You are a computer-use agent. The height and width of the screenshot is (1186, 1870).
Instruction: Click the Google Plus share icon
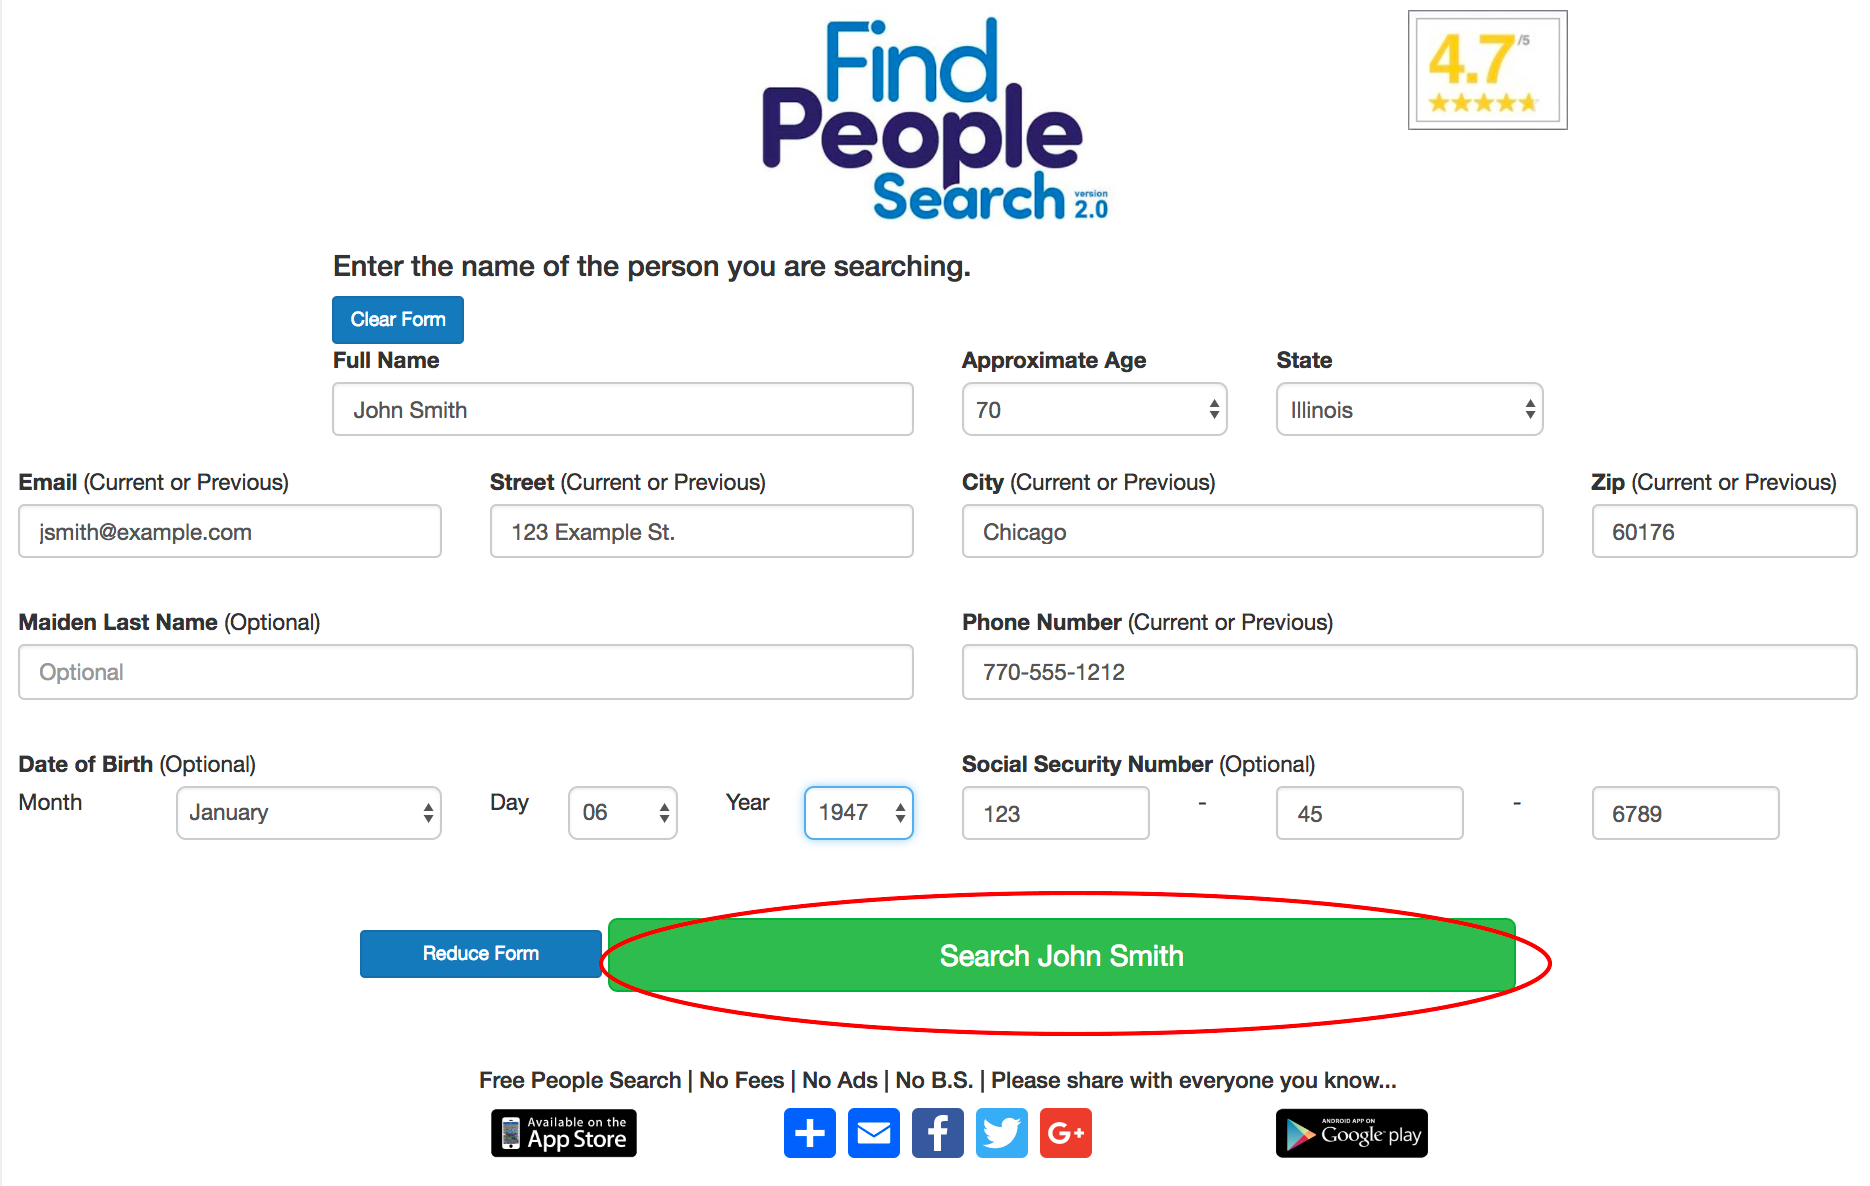tap(1065, 1133)
